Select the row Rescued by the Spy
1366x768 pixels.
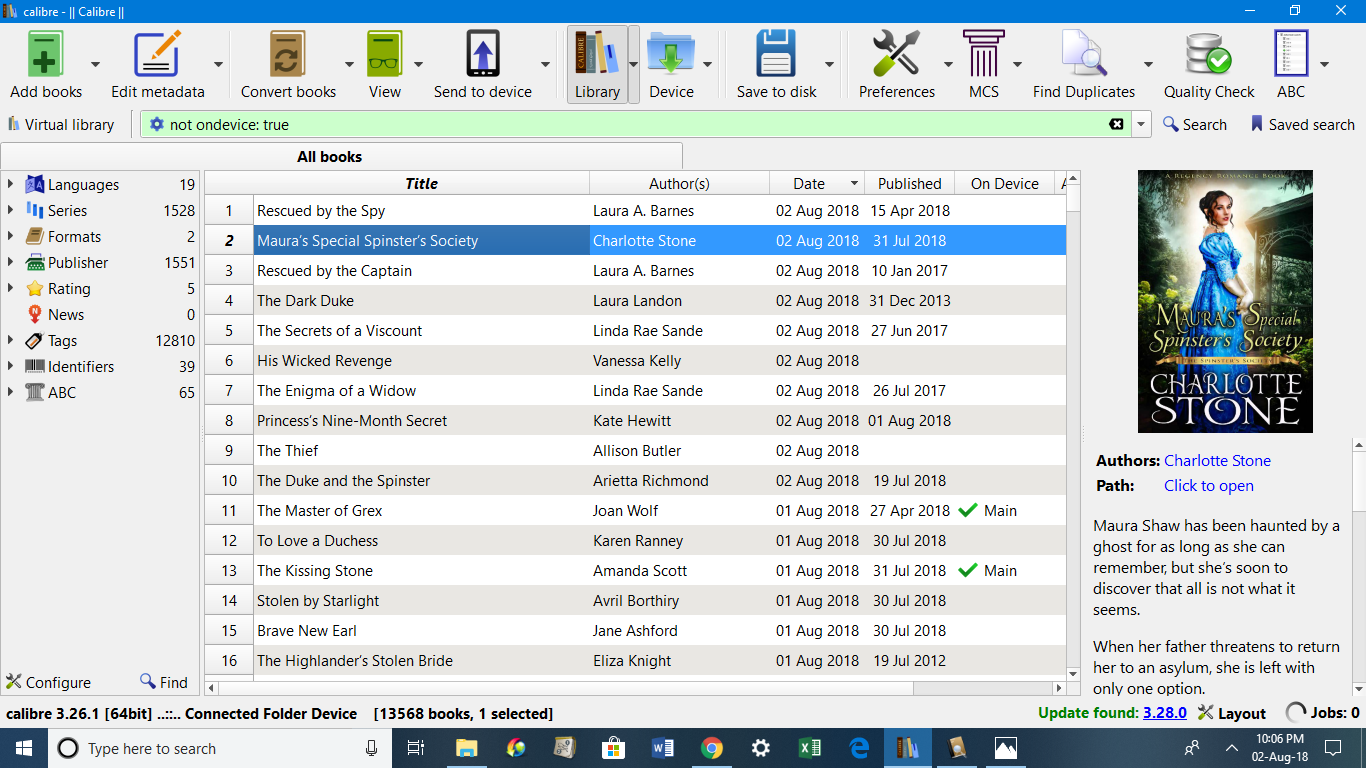click(635, 211)
